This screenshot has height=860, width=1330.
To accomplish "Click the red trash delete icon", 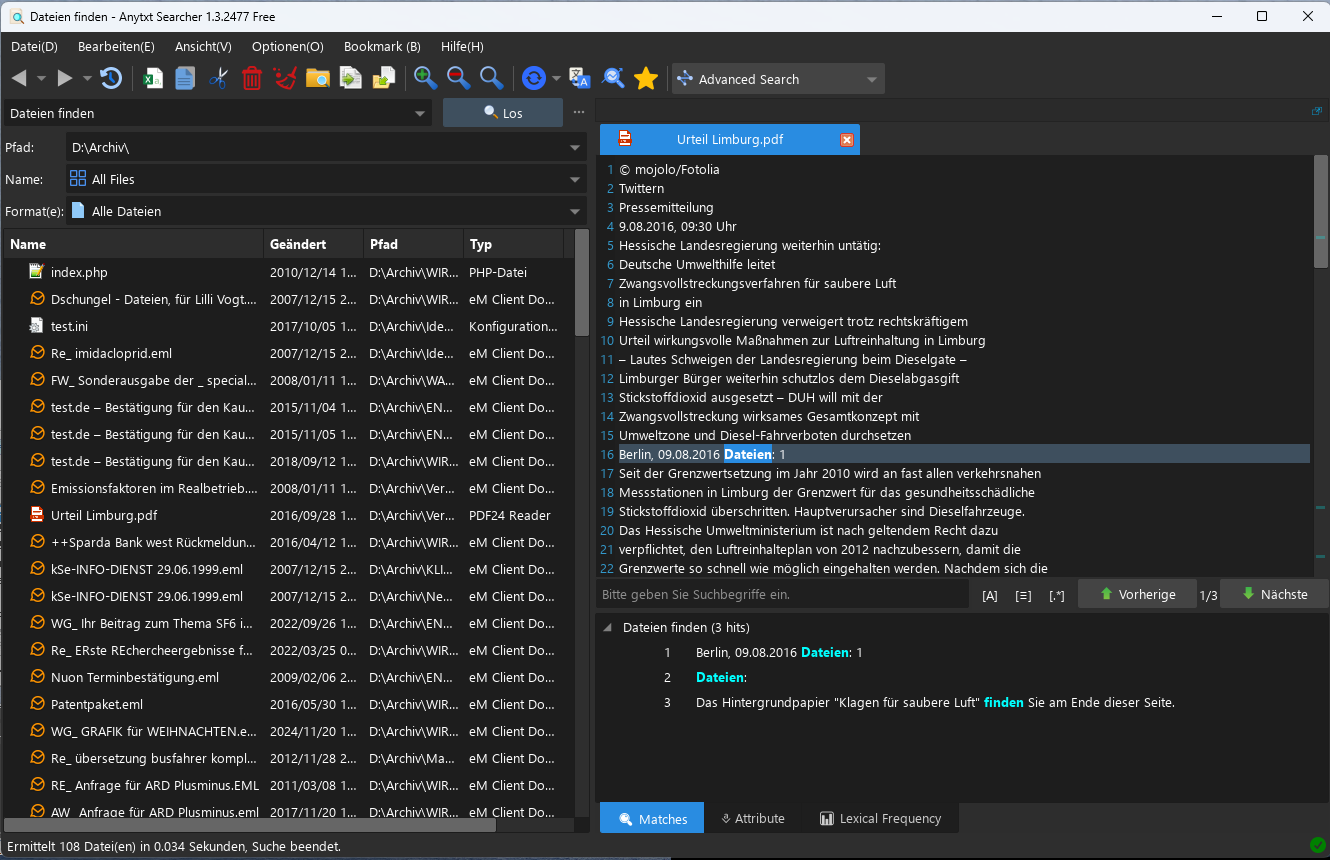I will tap(252, 79).
